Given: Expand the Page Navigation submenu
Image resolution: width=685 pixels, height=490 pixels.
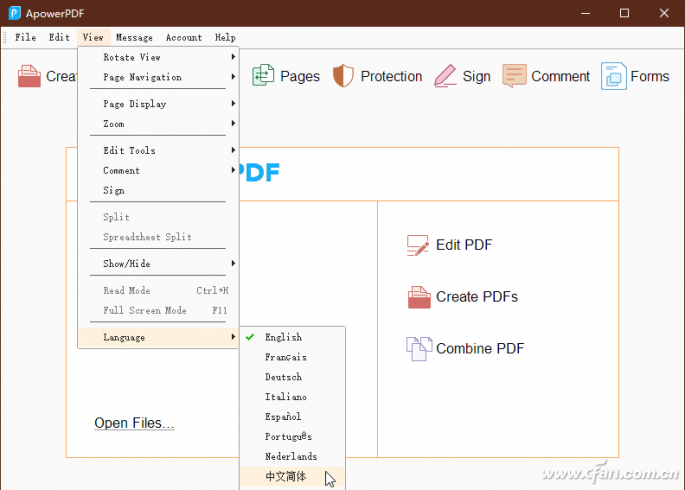Looking at the screenshot, I should [158, 77].
